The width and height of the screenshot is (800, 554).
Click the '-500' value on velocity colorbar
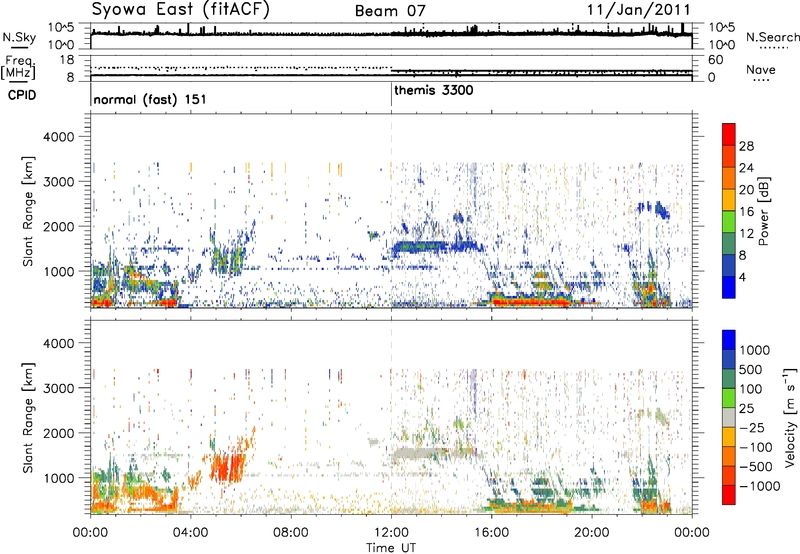(x=756, y=467)
